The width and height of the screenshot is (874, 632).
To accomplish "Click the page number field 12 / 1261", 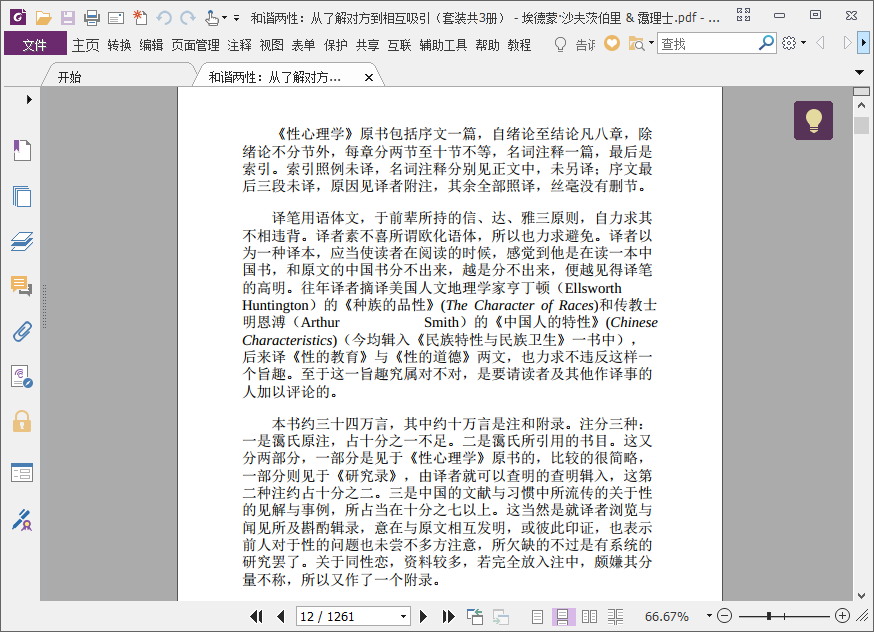I will click(x=348, y=616).
